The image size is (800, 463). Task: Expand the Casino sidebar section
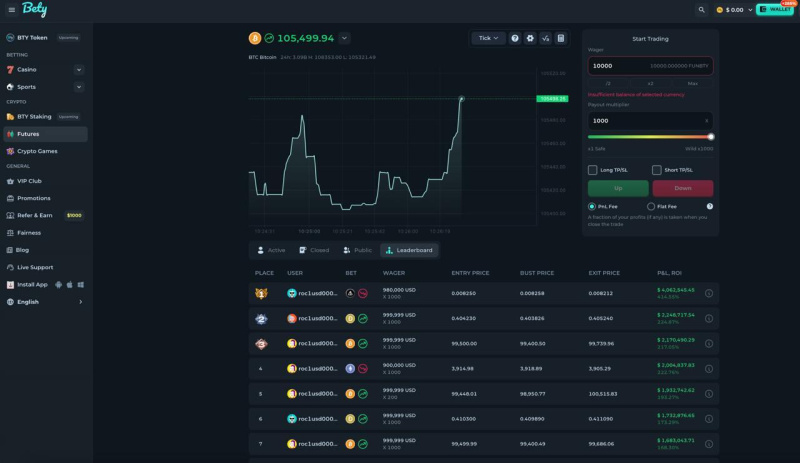tap(79, 69)
